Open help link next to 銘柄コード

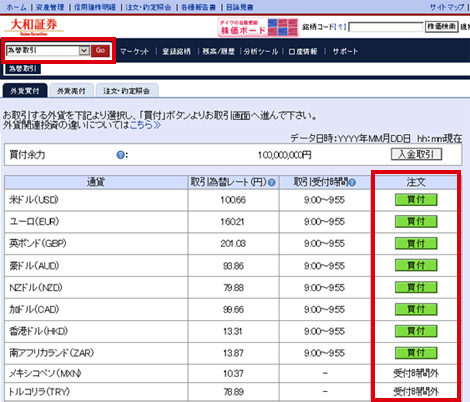click(340, 27)
